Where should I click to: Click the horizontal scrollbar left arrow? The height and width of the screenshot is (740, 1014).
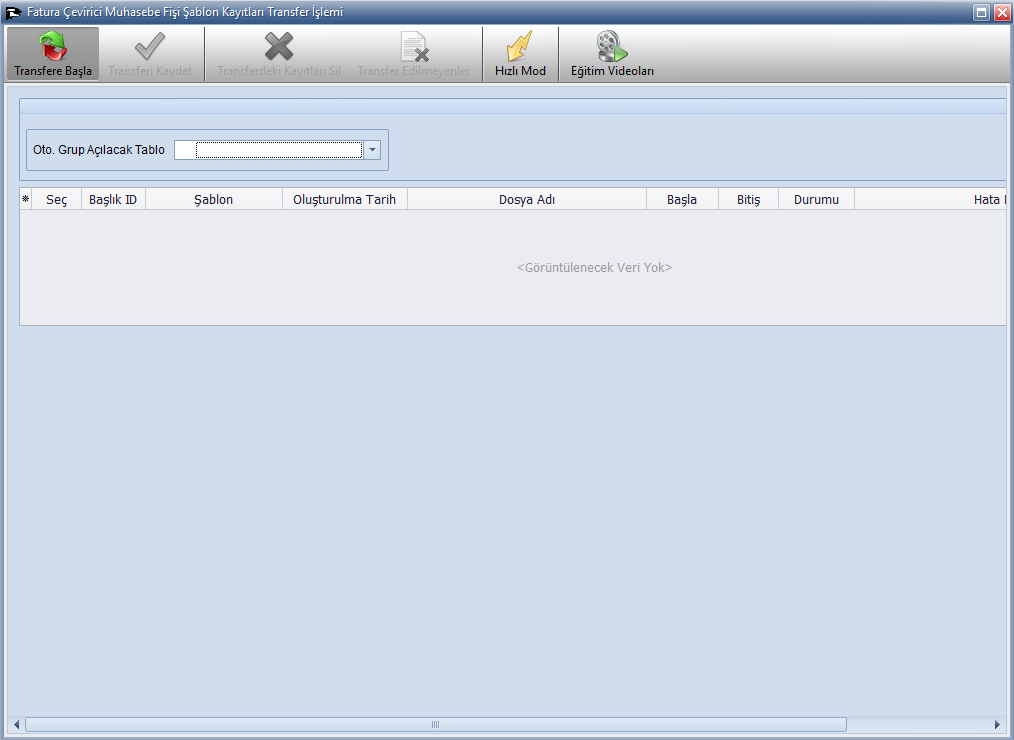click(x=16, y=724)
